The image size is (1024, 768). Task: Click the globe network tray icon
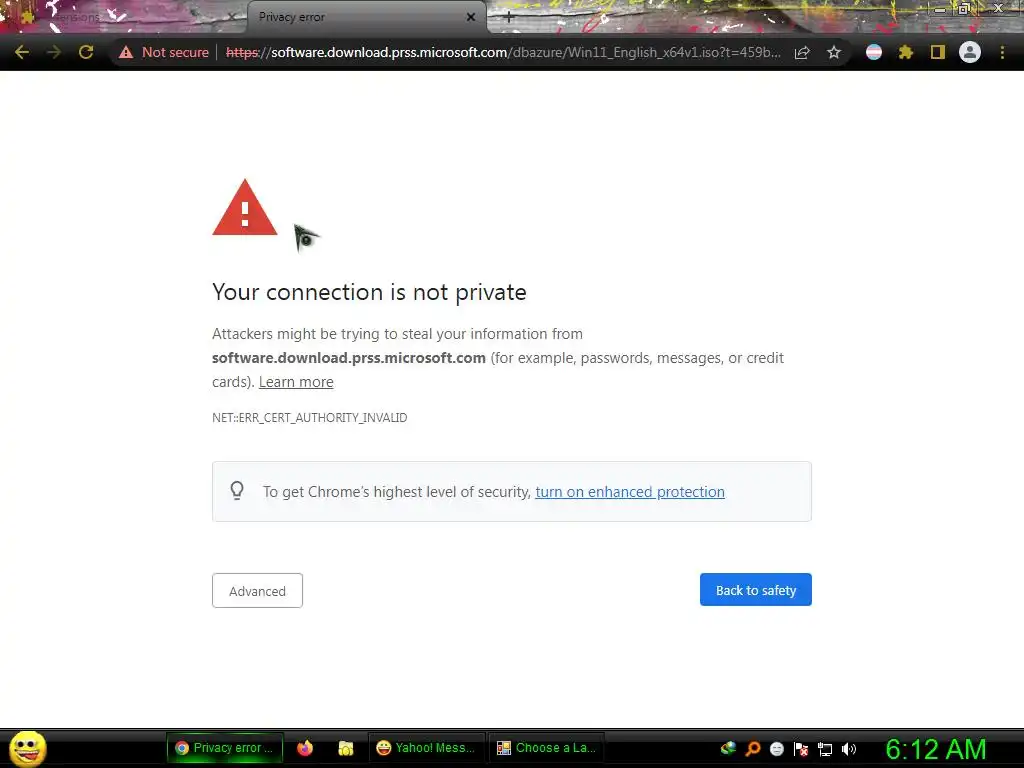click(x=728, y=748)
